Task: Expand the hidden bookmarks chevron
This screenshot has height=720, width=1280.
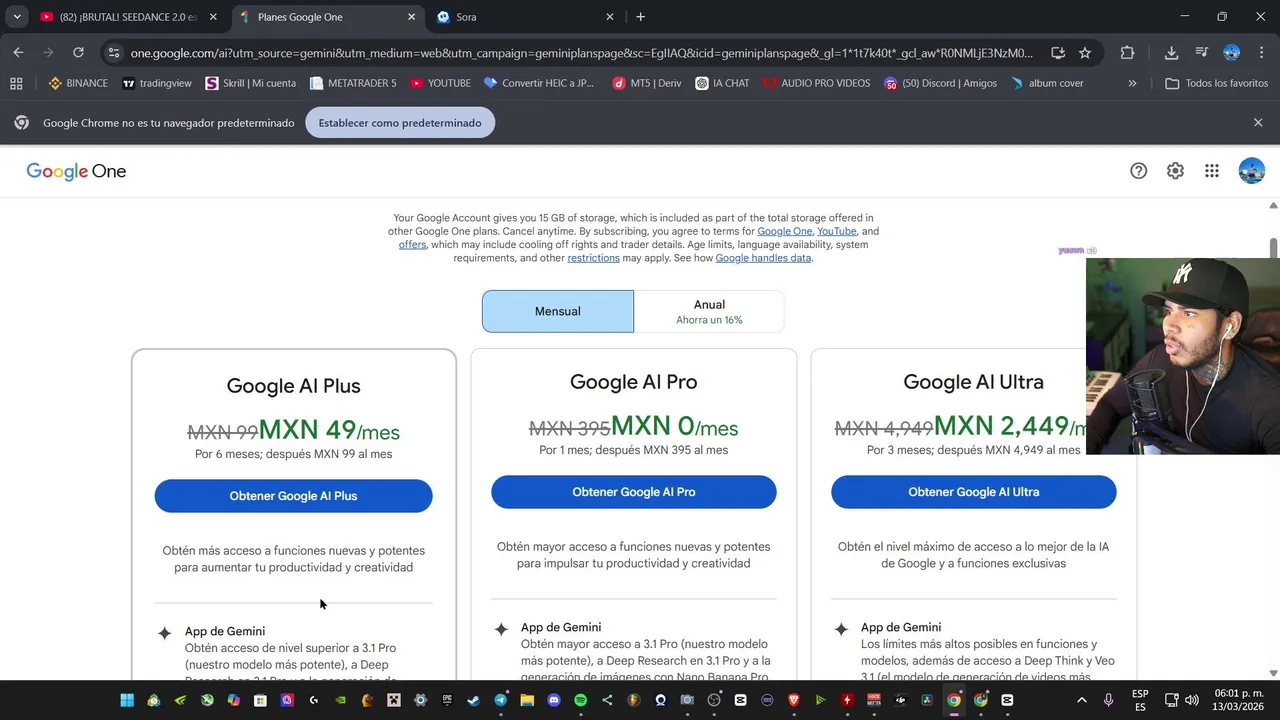Action: tap(1132, 83)
